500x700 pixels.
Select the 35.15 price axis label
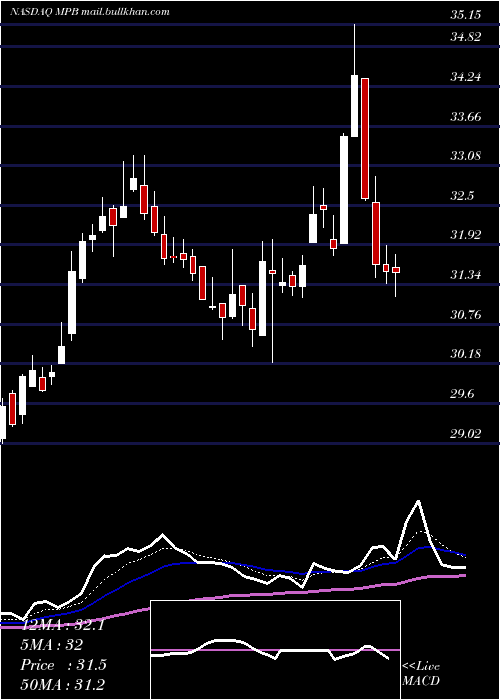pyautogui.click(x=466, y=15)
